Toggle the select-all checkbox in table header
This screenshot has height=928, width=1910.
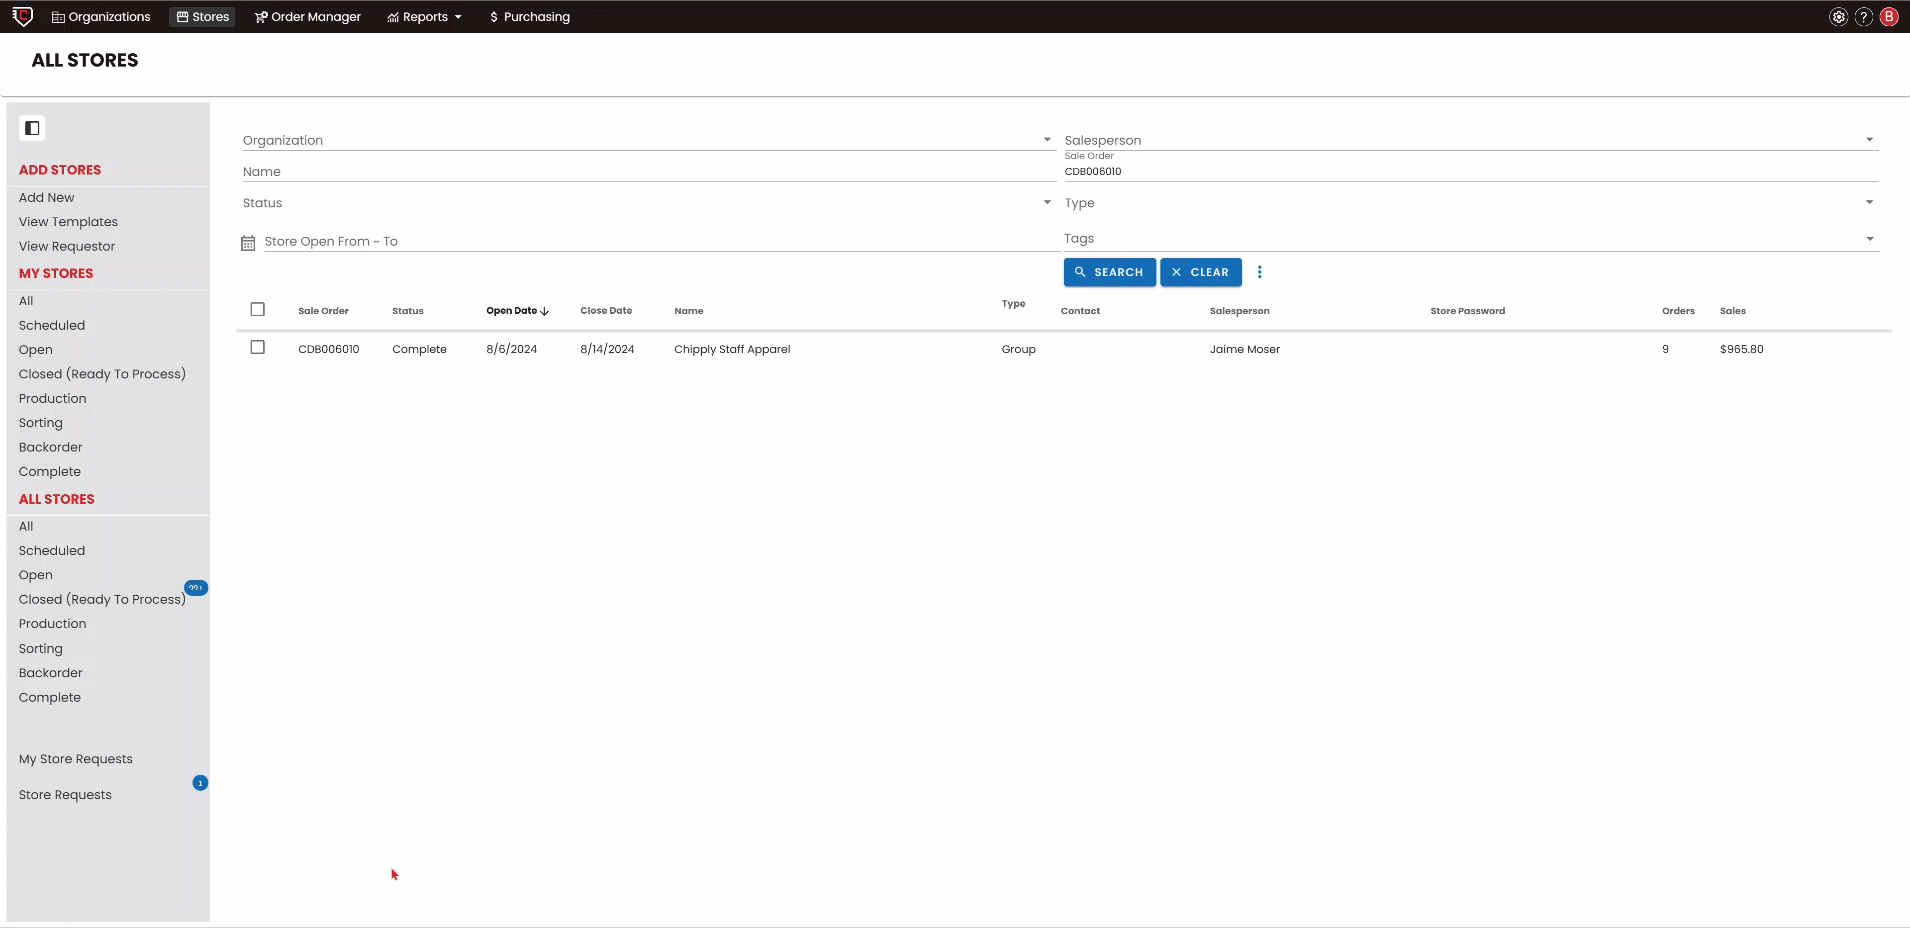coord(258,310)
